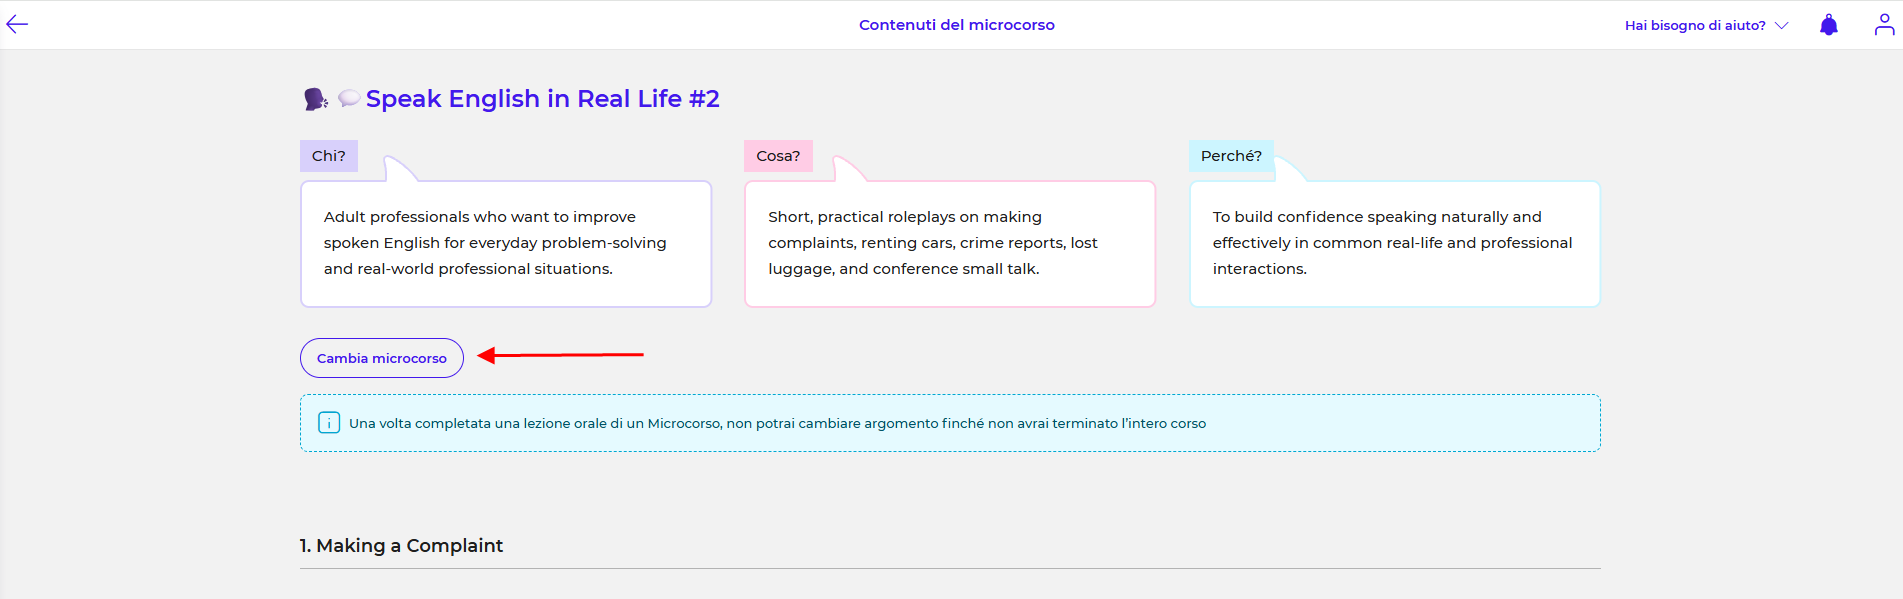Click the card describing adult professionals

[x=506, y=243]
